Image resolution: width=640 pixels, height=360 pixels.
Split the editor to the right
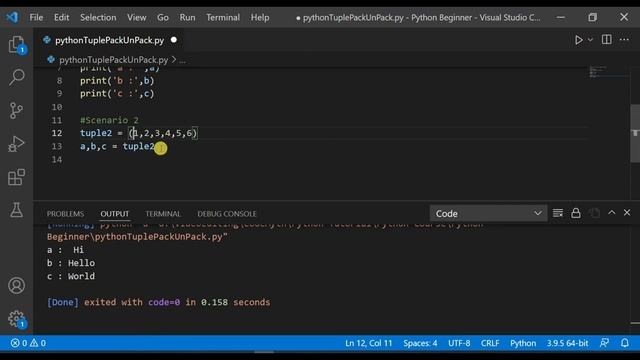coord(607,40)
